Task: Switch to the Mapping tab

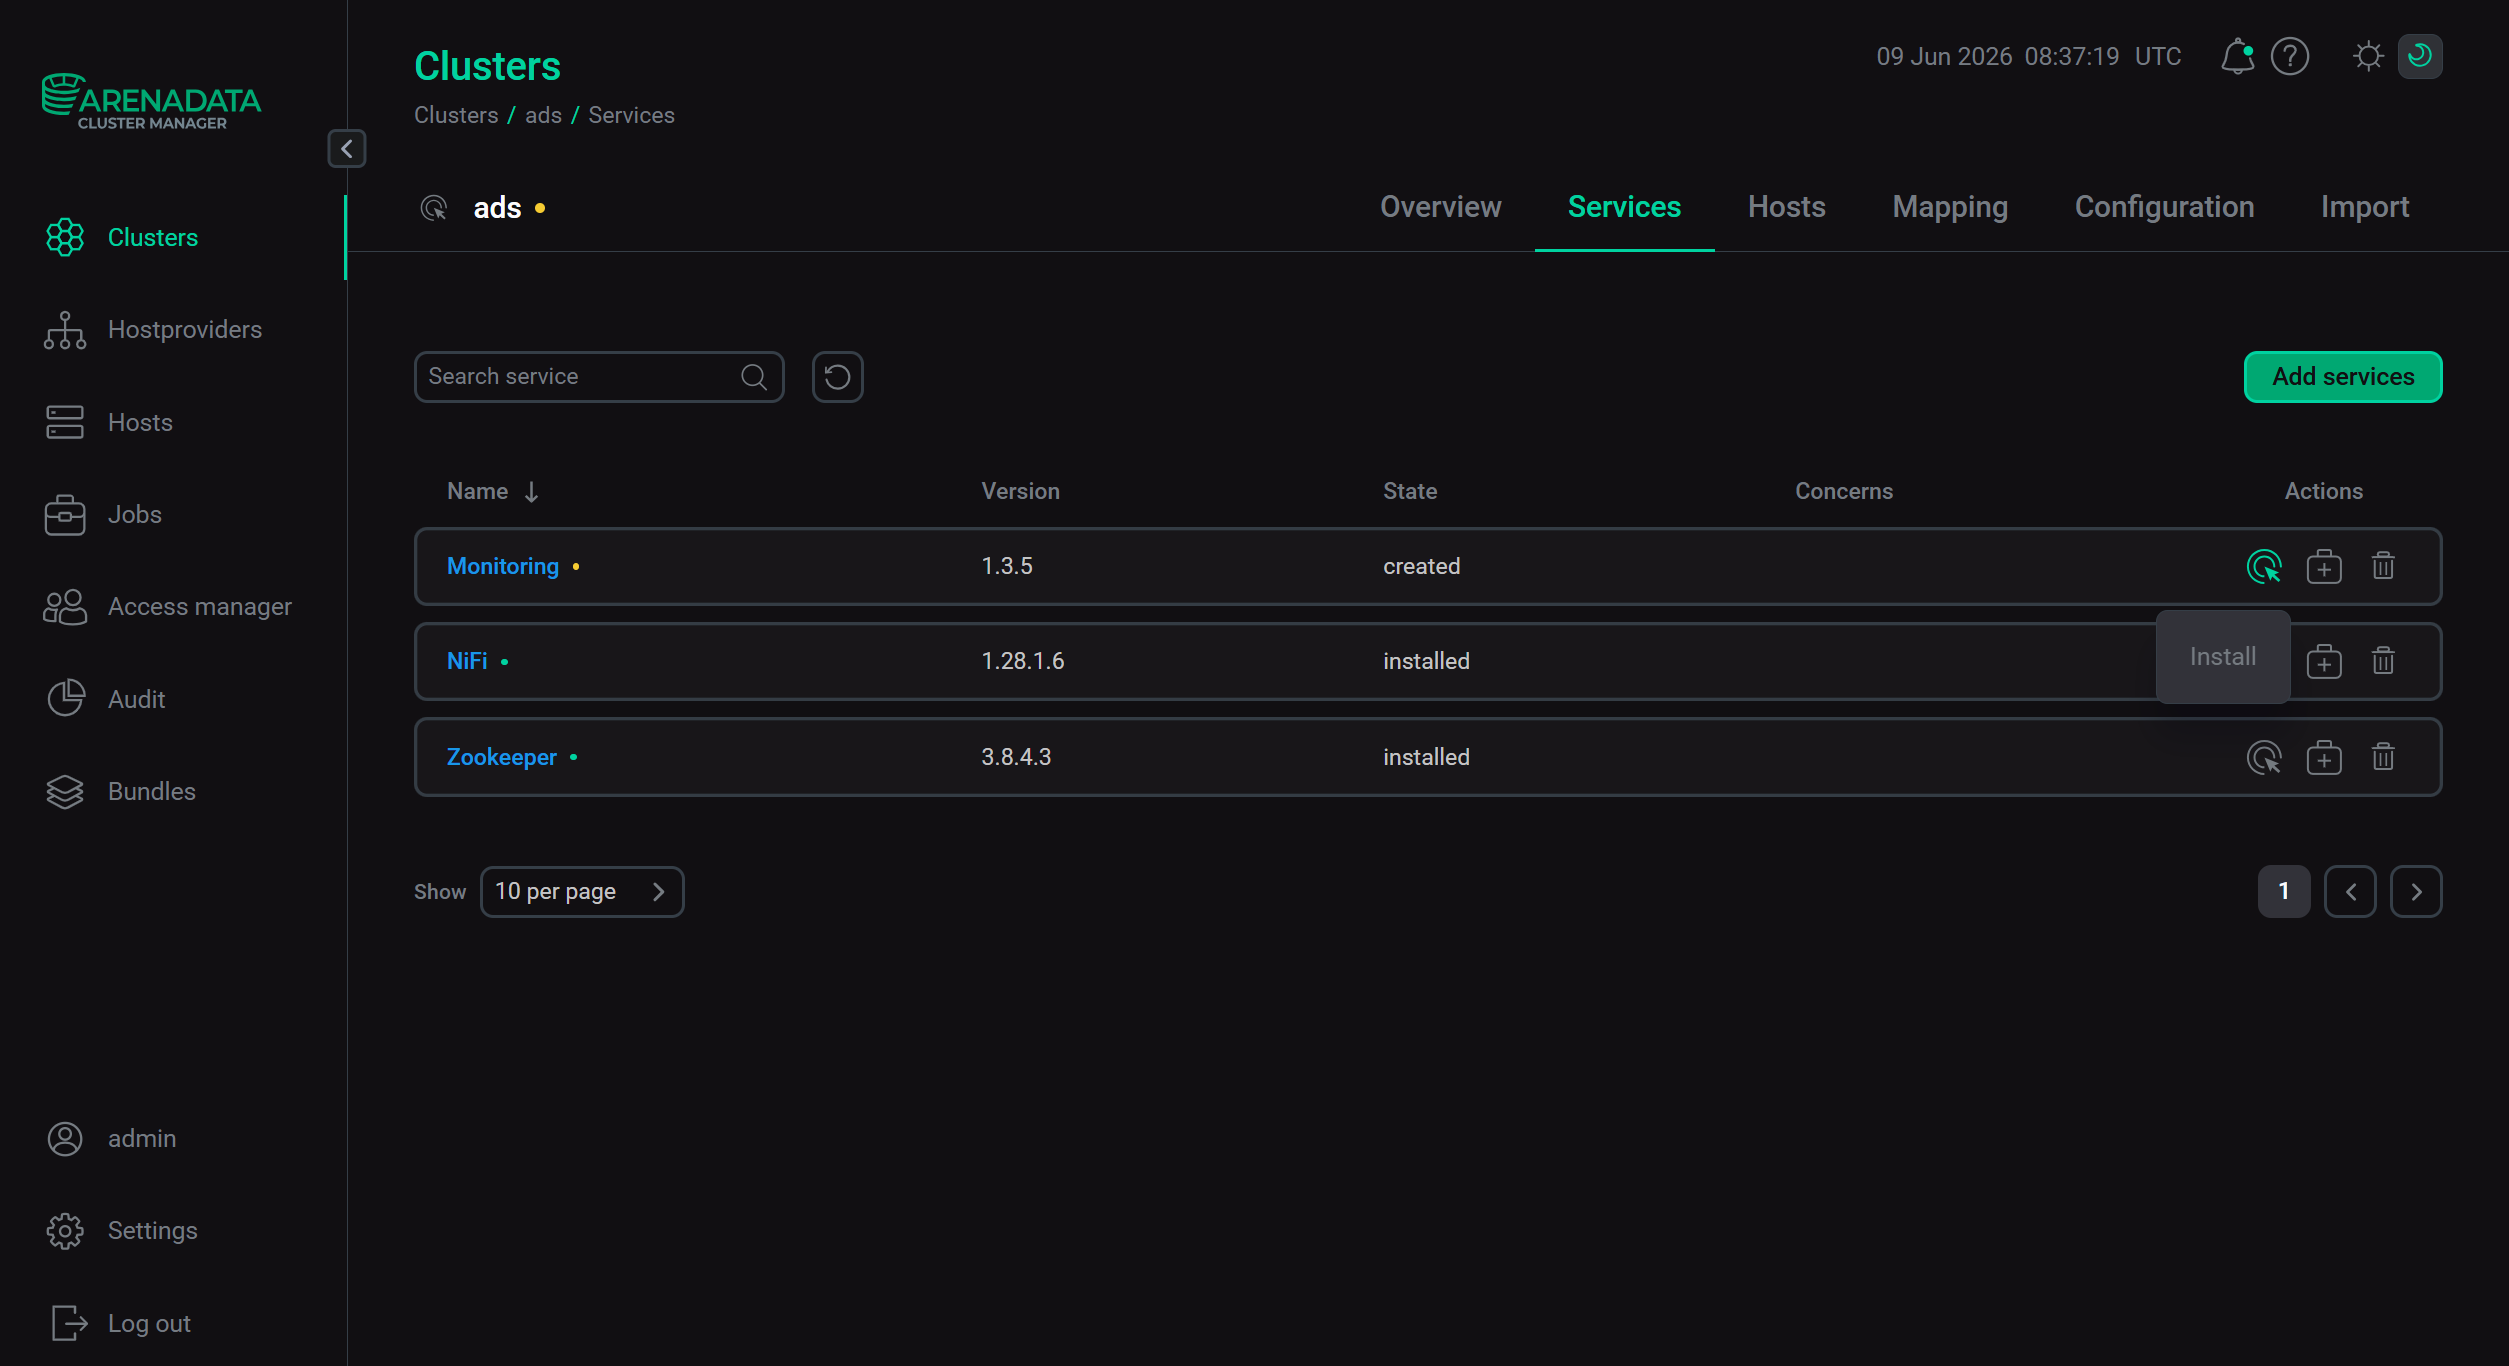Action: tap(1950, 207)
